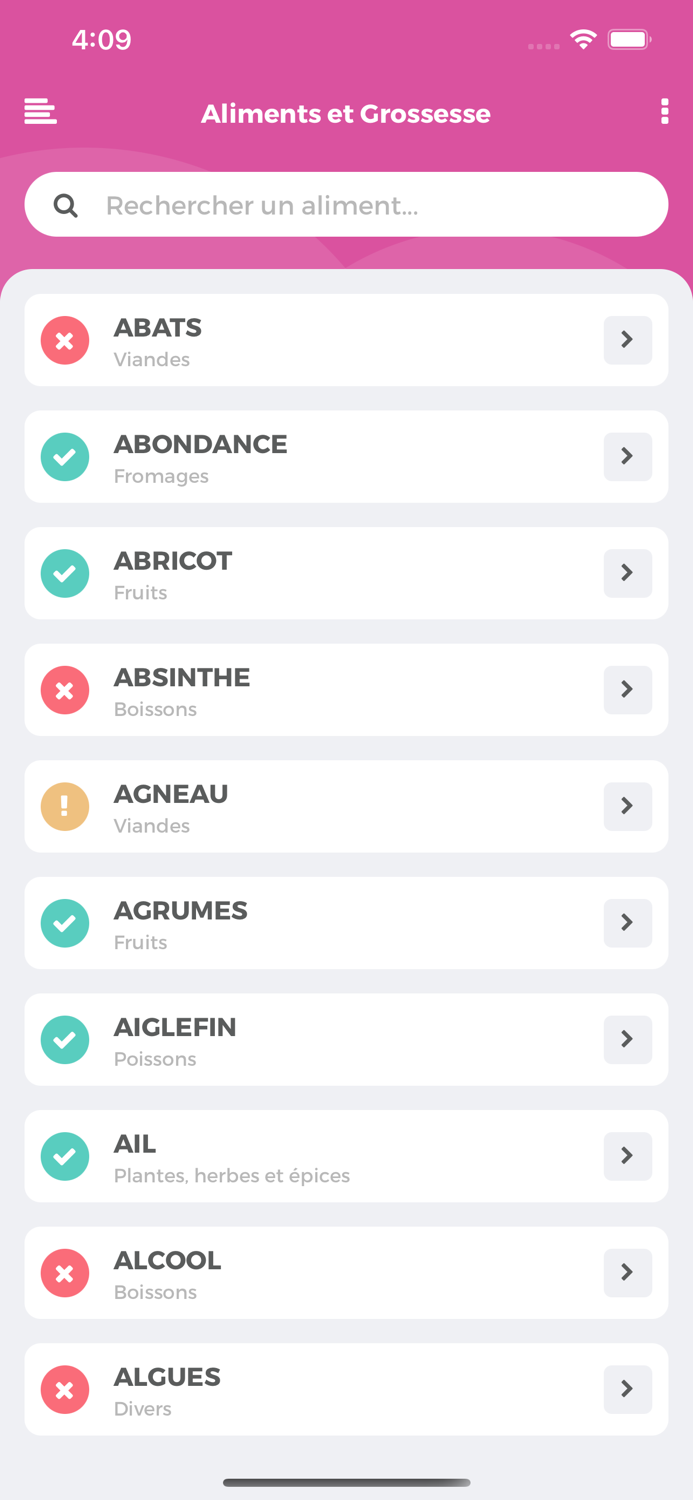
Task: Tap the Wi-Fi status icon
Action: tap(583, 40)
